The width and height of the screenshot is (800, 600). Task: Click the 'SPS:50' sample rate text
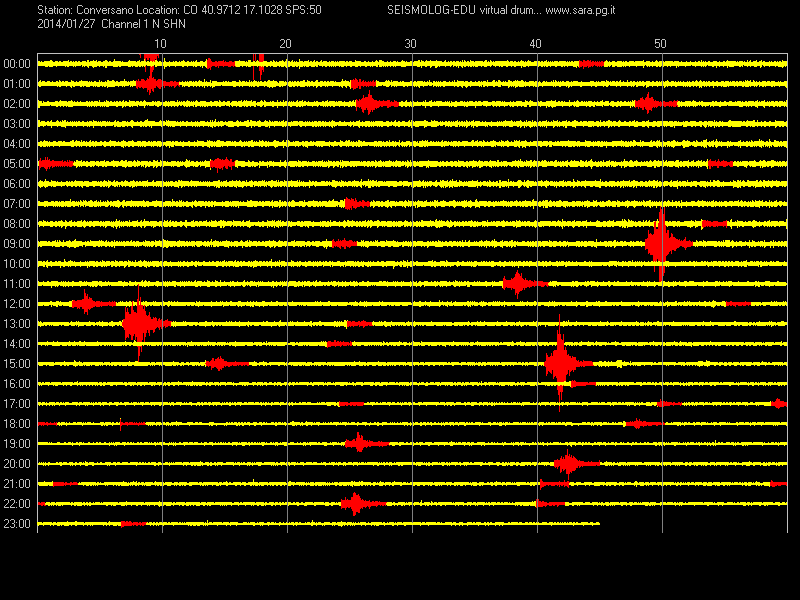point(304,10)
